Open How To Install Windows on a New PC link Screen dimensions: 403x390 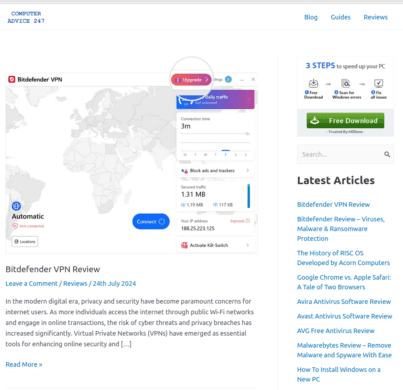[x=339, y=374]
